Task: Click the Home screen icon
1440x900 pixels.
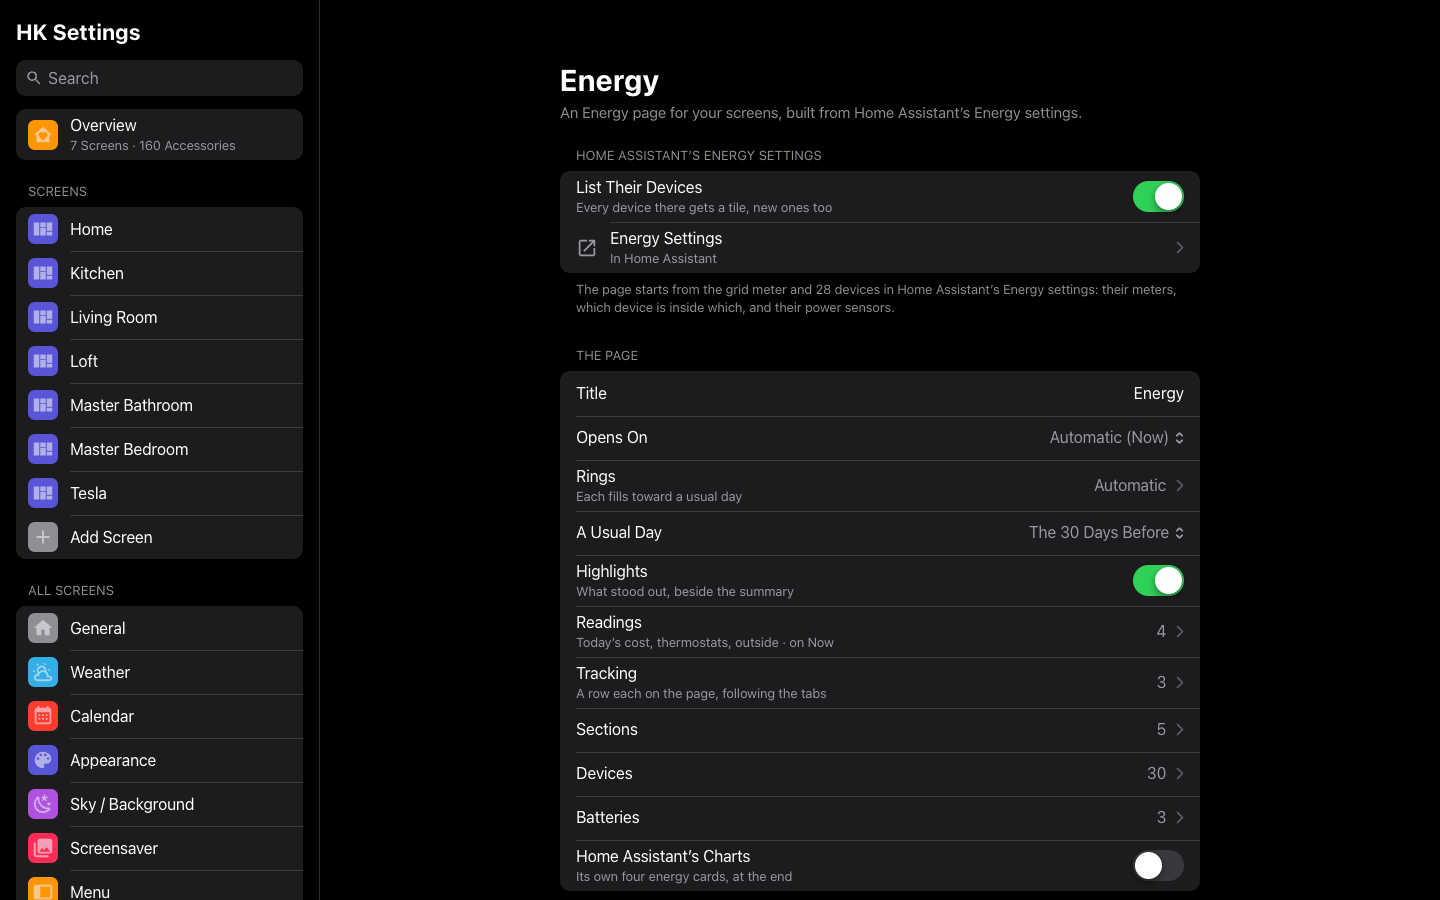Action: pos(43,229)
